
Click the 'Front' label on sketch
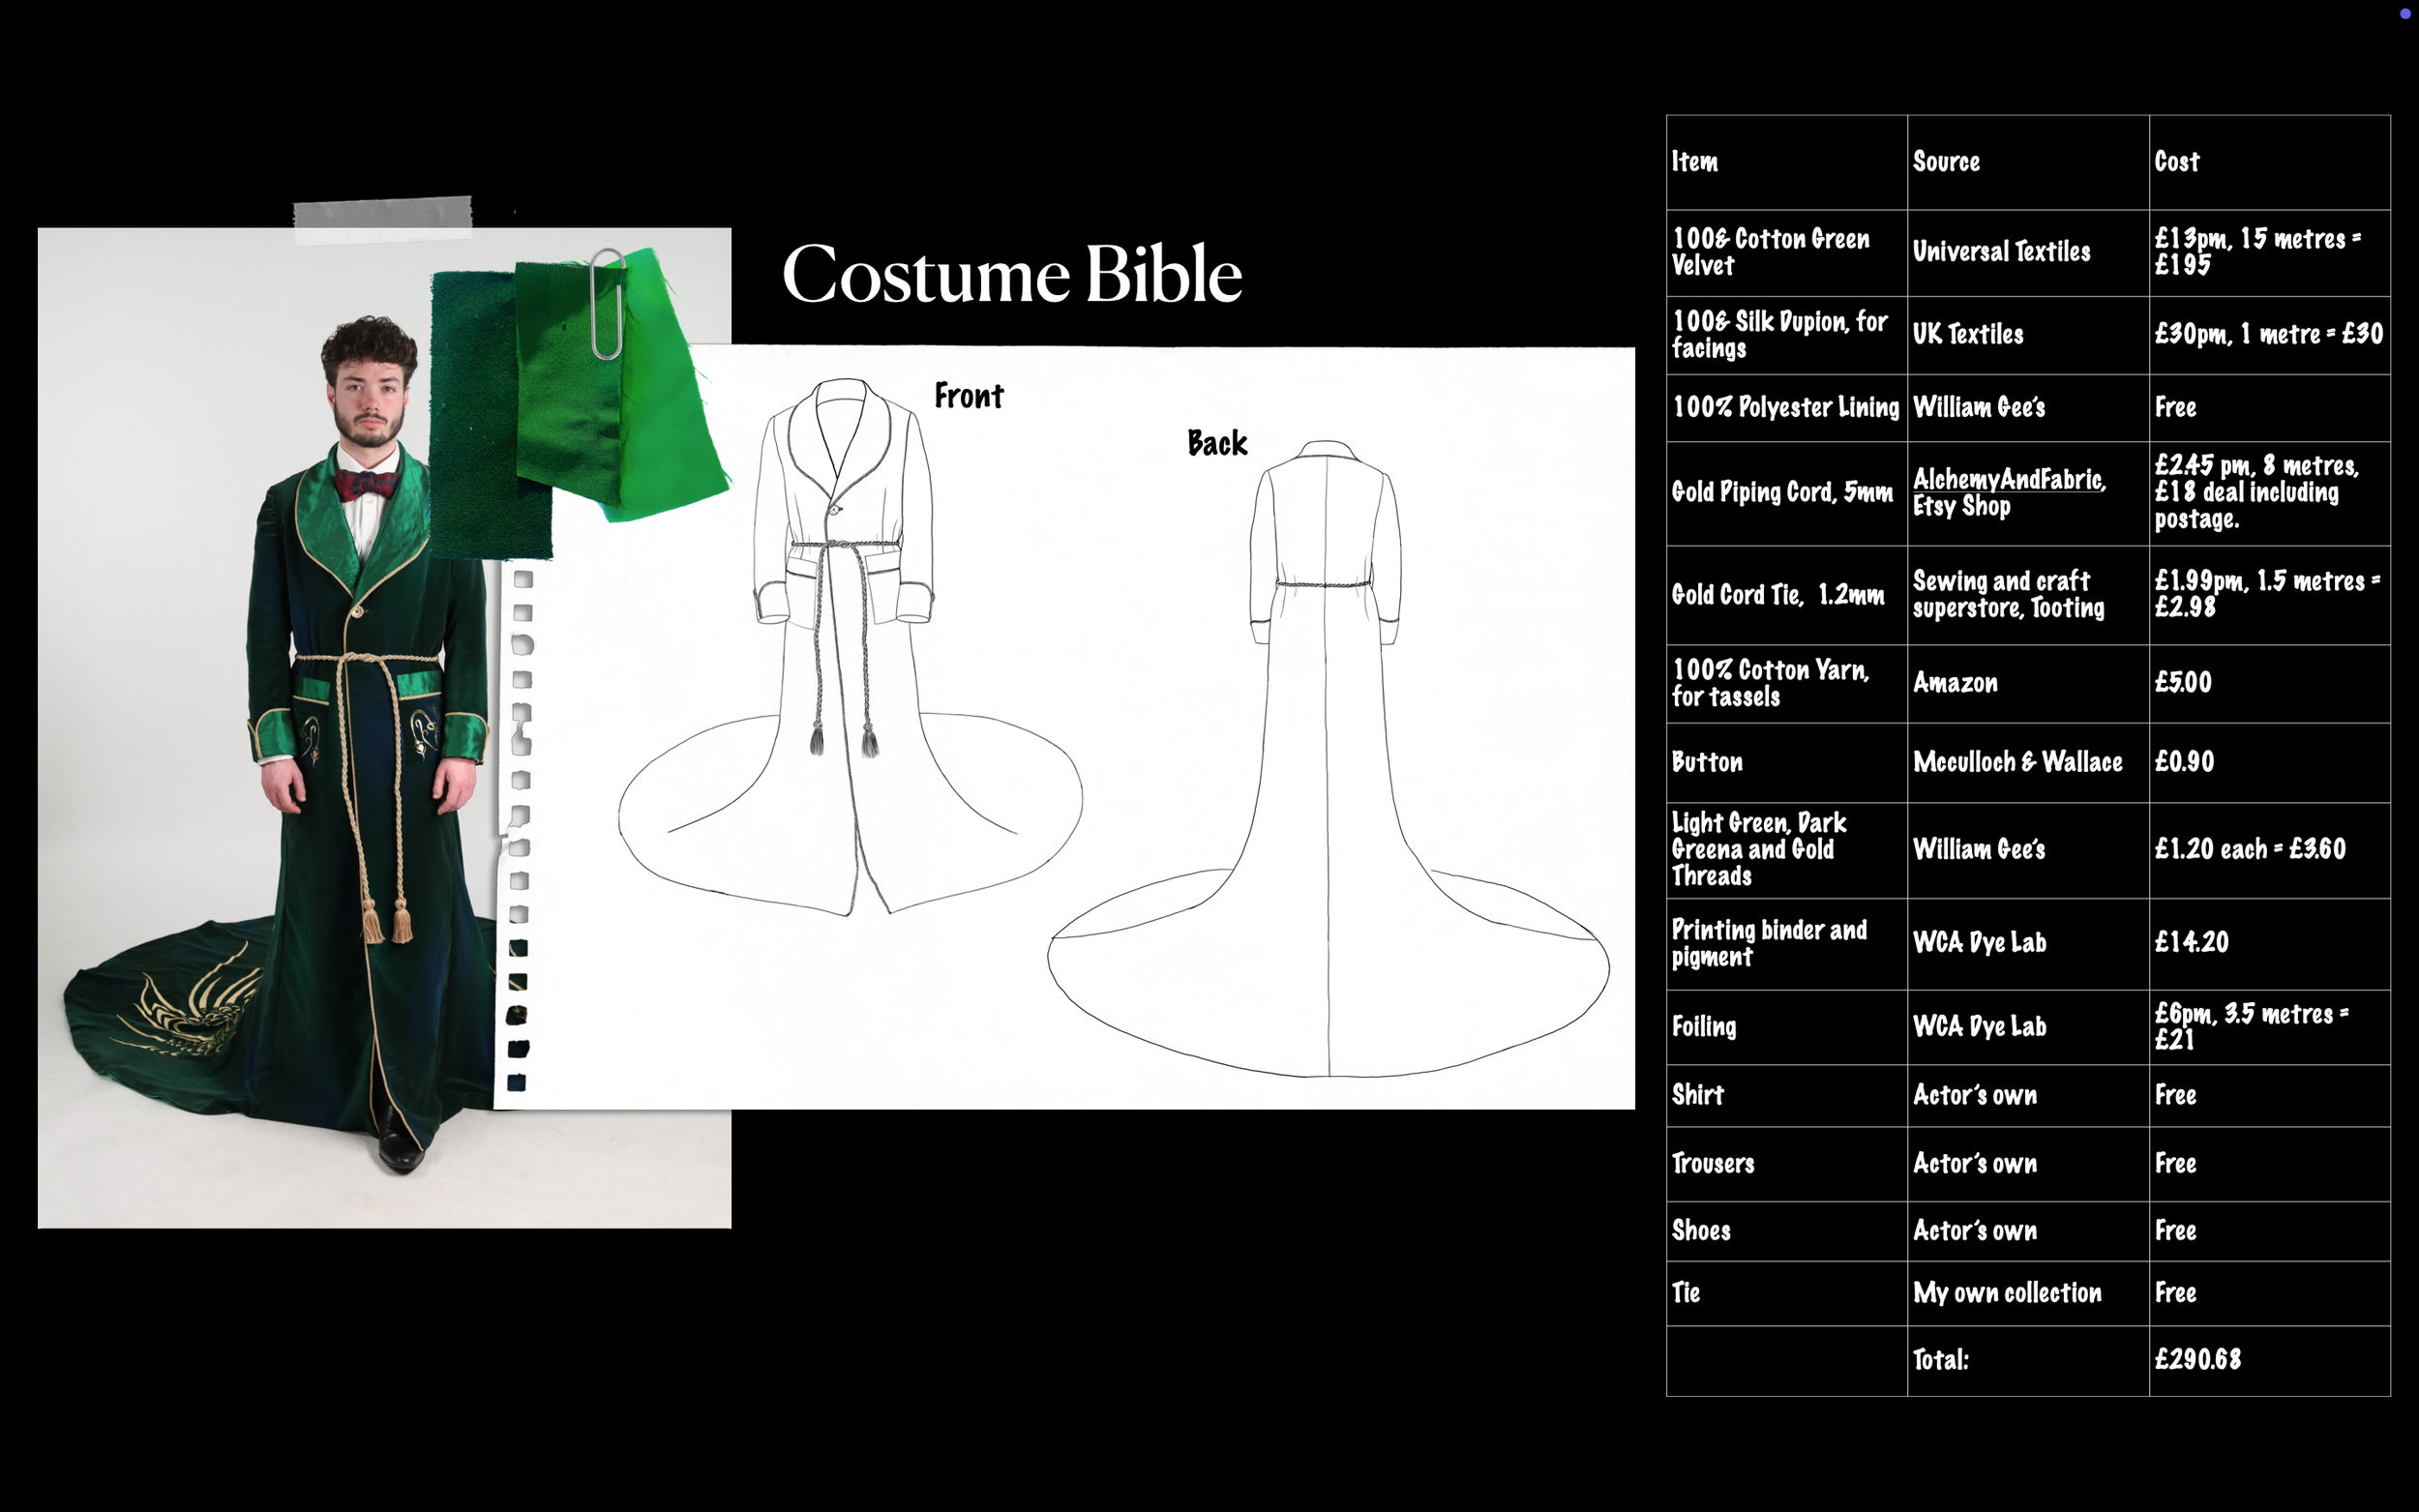(968, 396)
